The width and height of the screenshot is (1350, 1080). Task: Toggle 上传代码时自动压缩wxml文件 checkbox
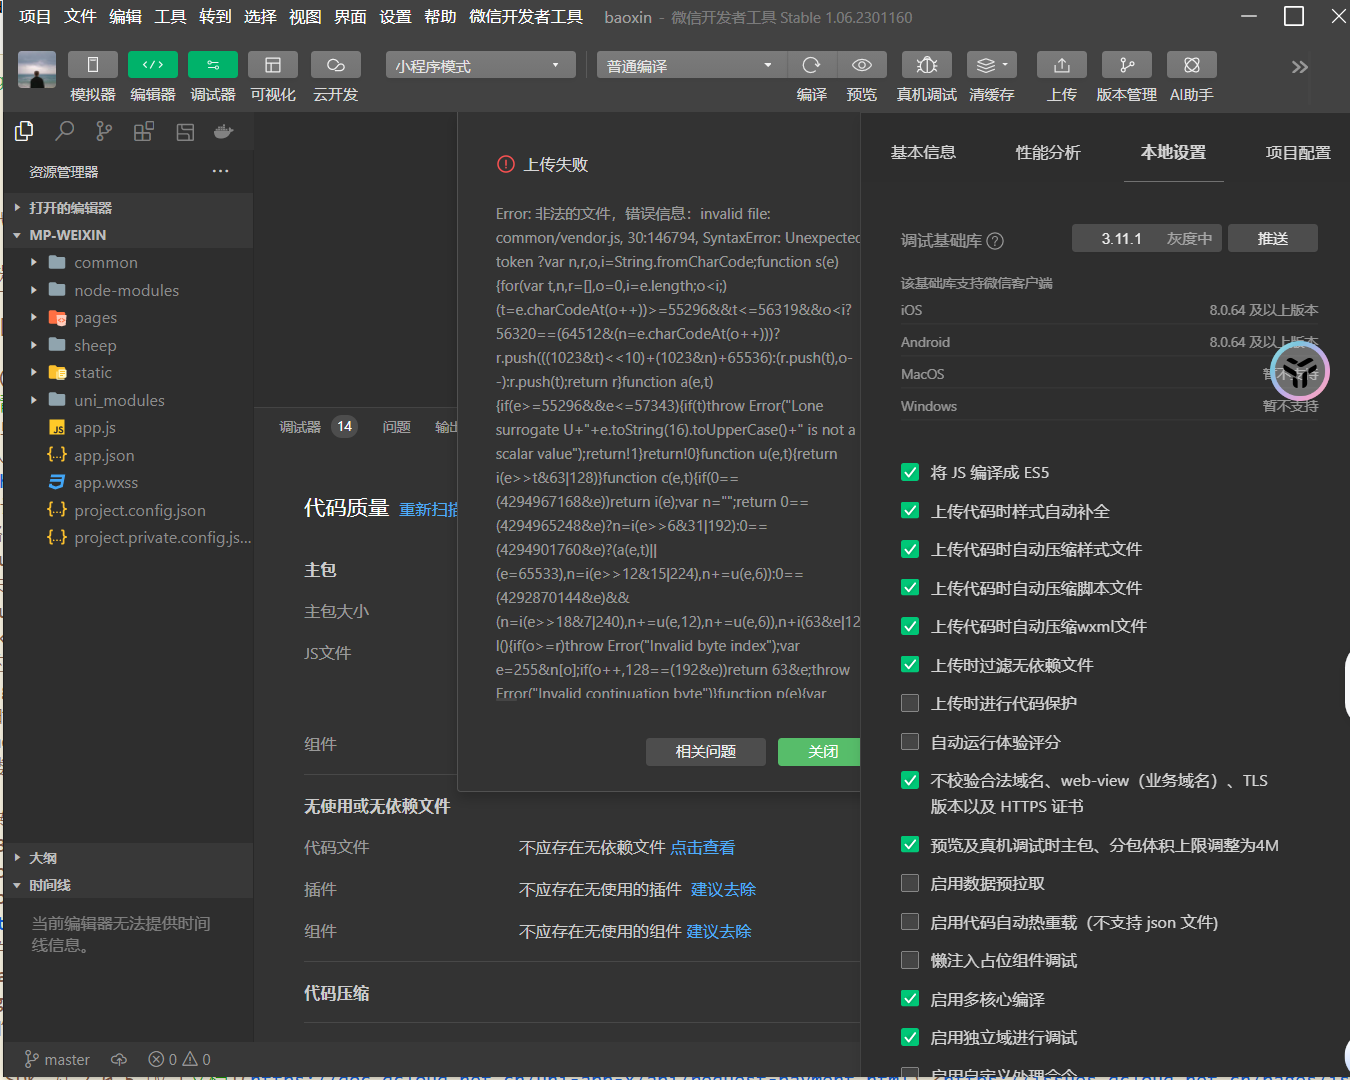[x=910, y=626]
